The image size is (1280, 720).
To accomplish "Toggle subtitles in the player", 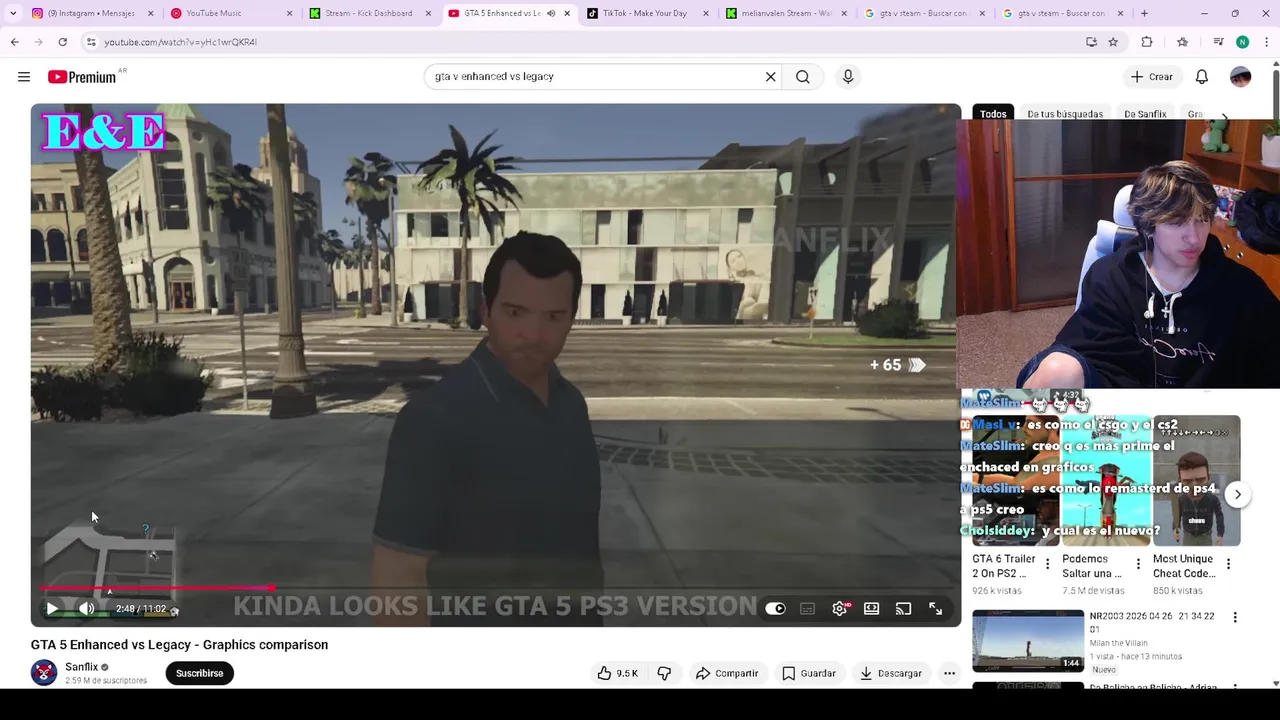I will coord(807,608).
